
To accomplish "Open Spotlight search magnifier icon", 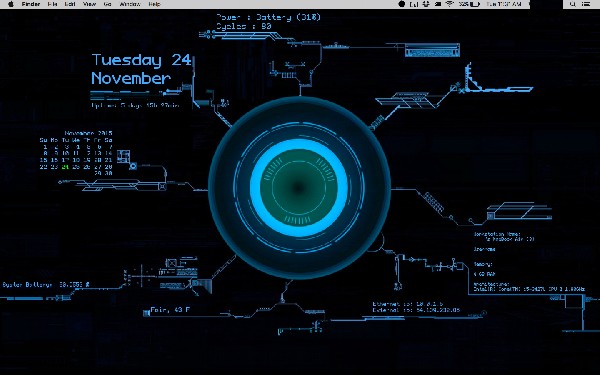I will pos(572,4).
